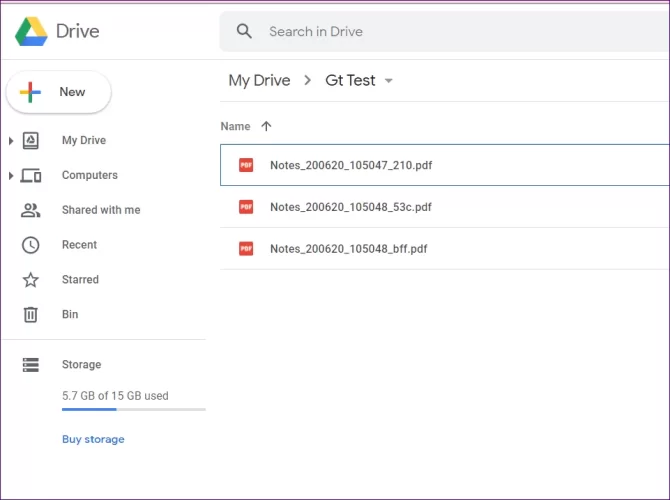Go to Shared with me section

click(100, 210)
